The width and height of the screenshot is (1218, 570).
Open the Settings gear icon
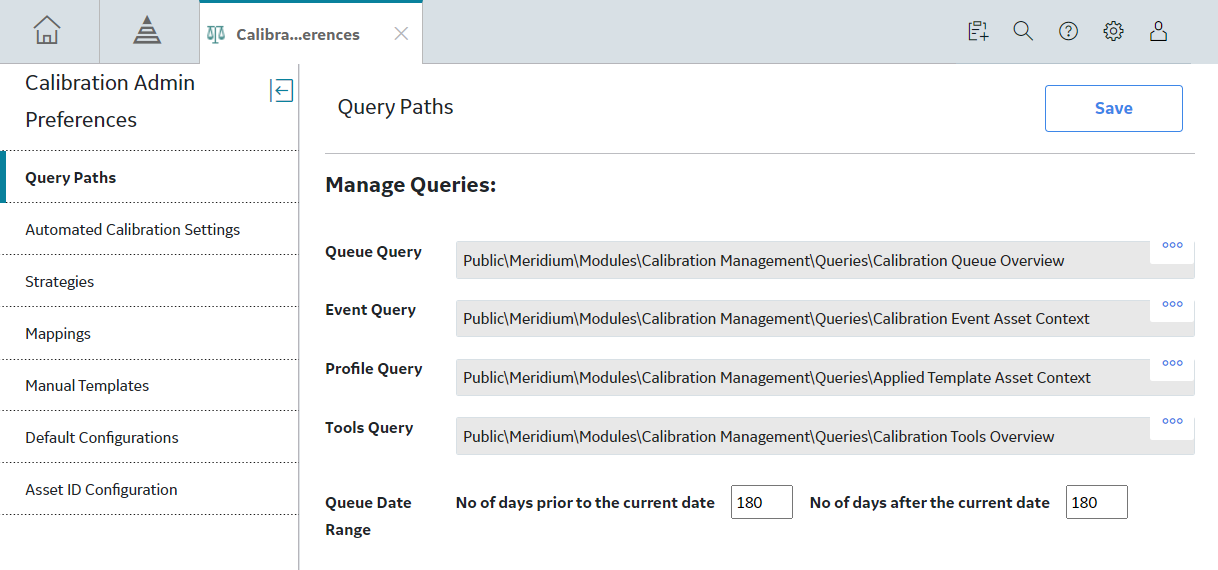[1113, 32]
